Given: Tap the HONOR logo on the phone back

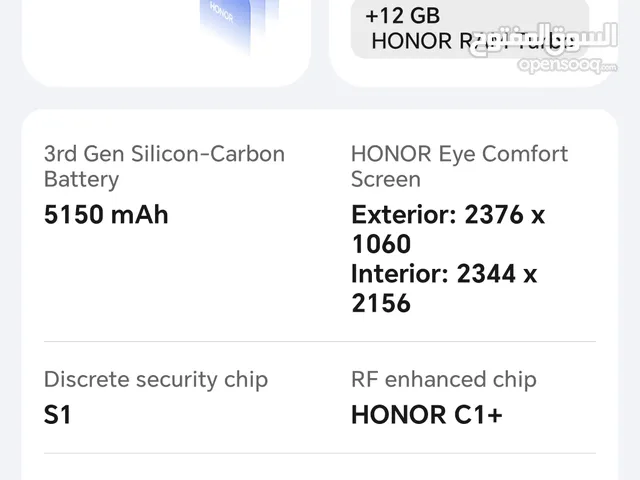Looking at the screenshot, I should tap(222, 12).
